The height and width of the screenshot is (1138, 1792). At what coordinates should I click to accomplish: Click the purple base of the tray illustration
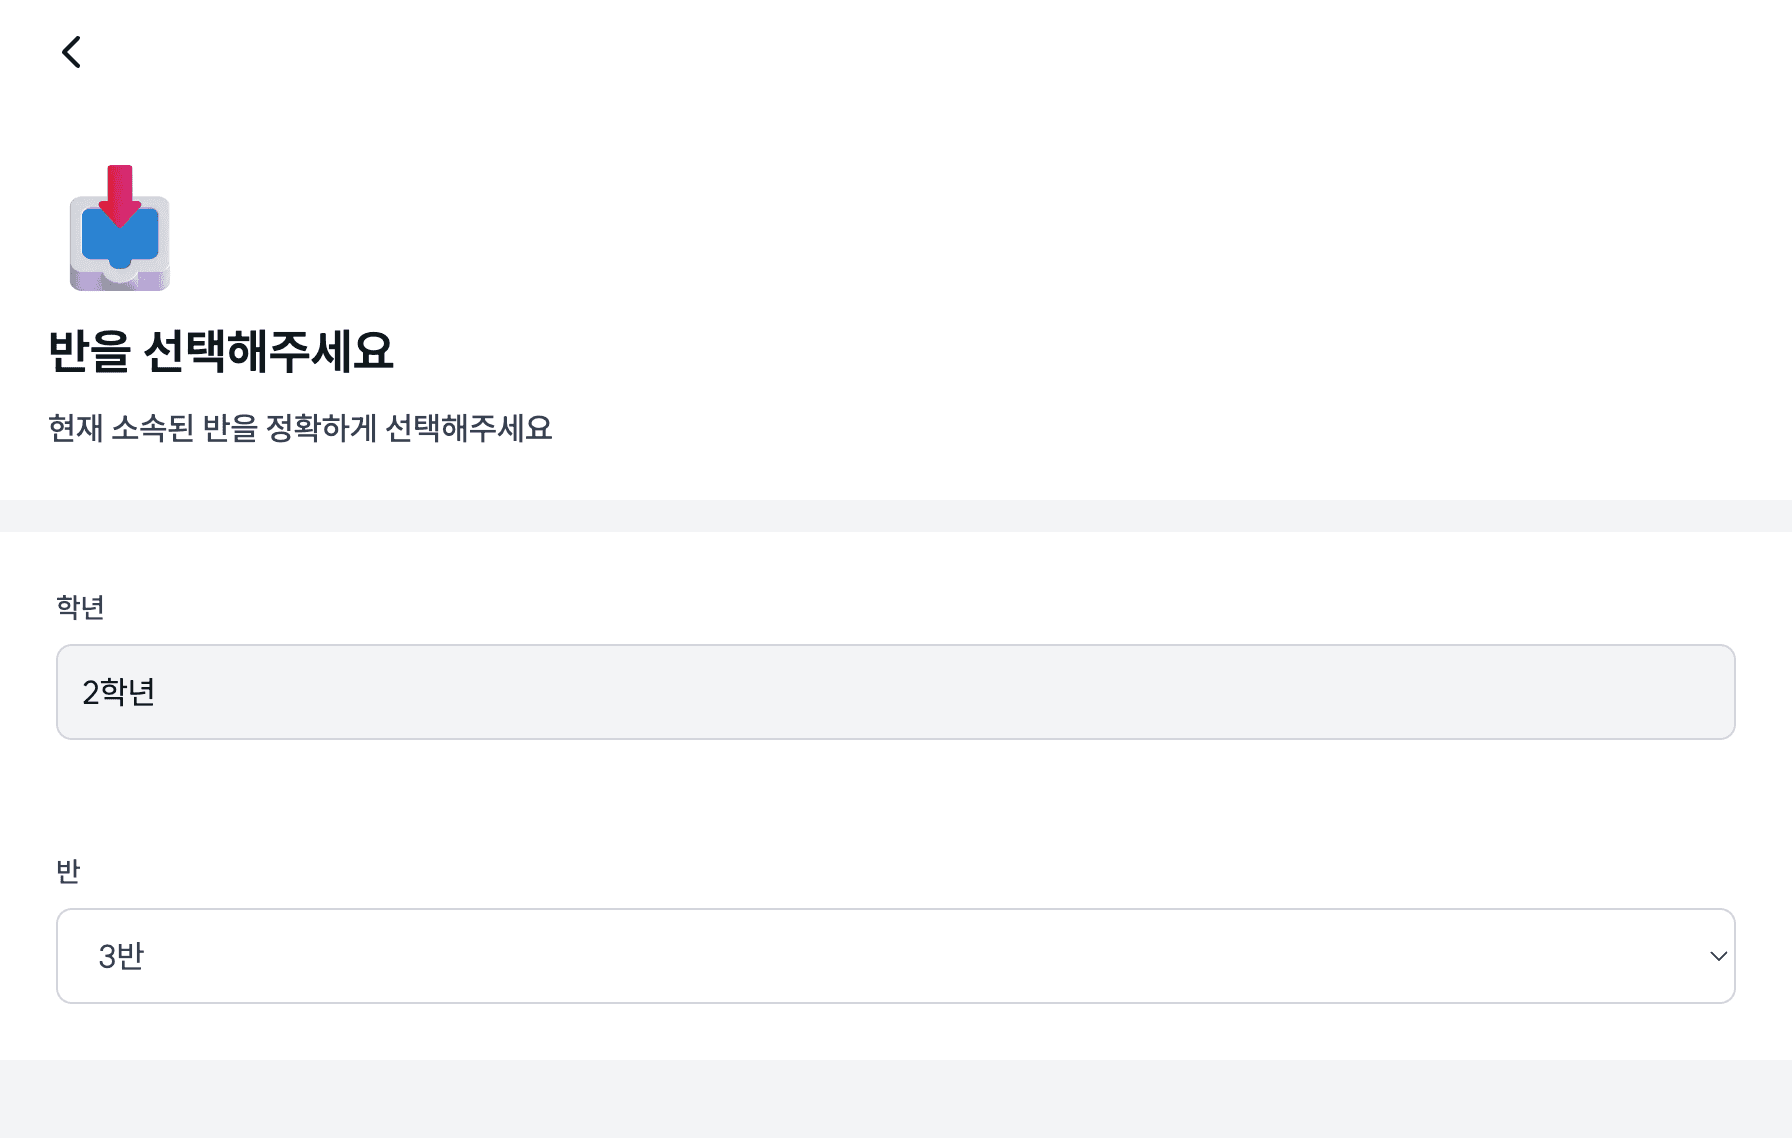tap(120, 281)
